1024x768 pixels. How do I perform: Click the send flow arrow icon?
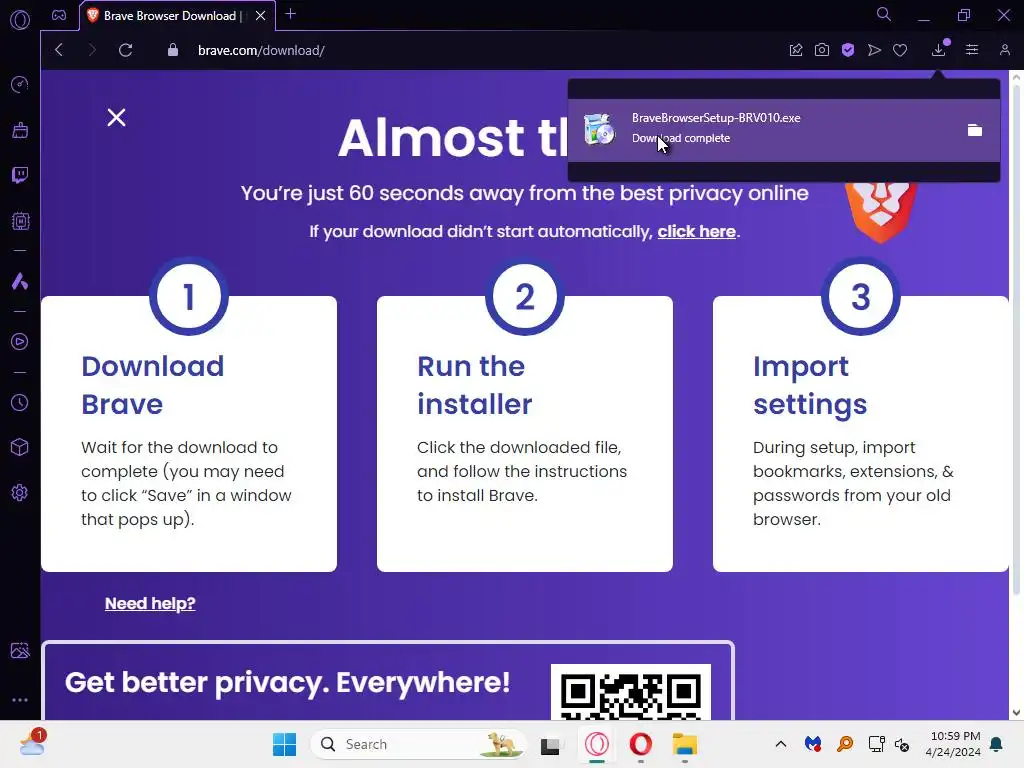874,50
